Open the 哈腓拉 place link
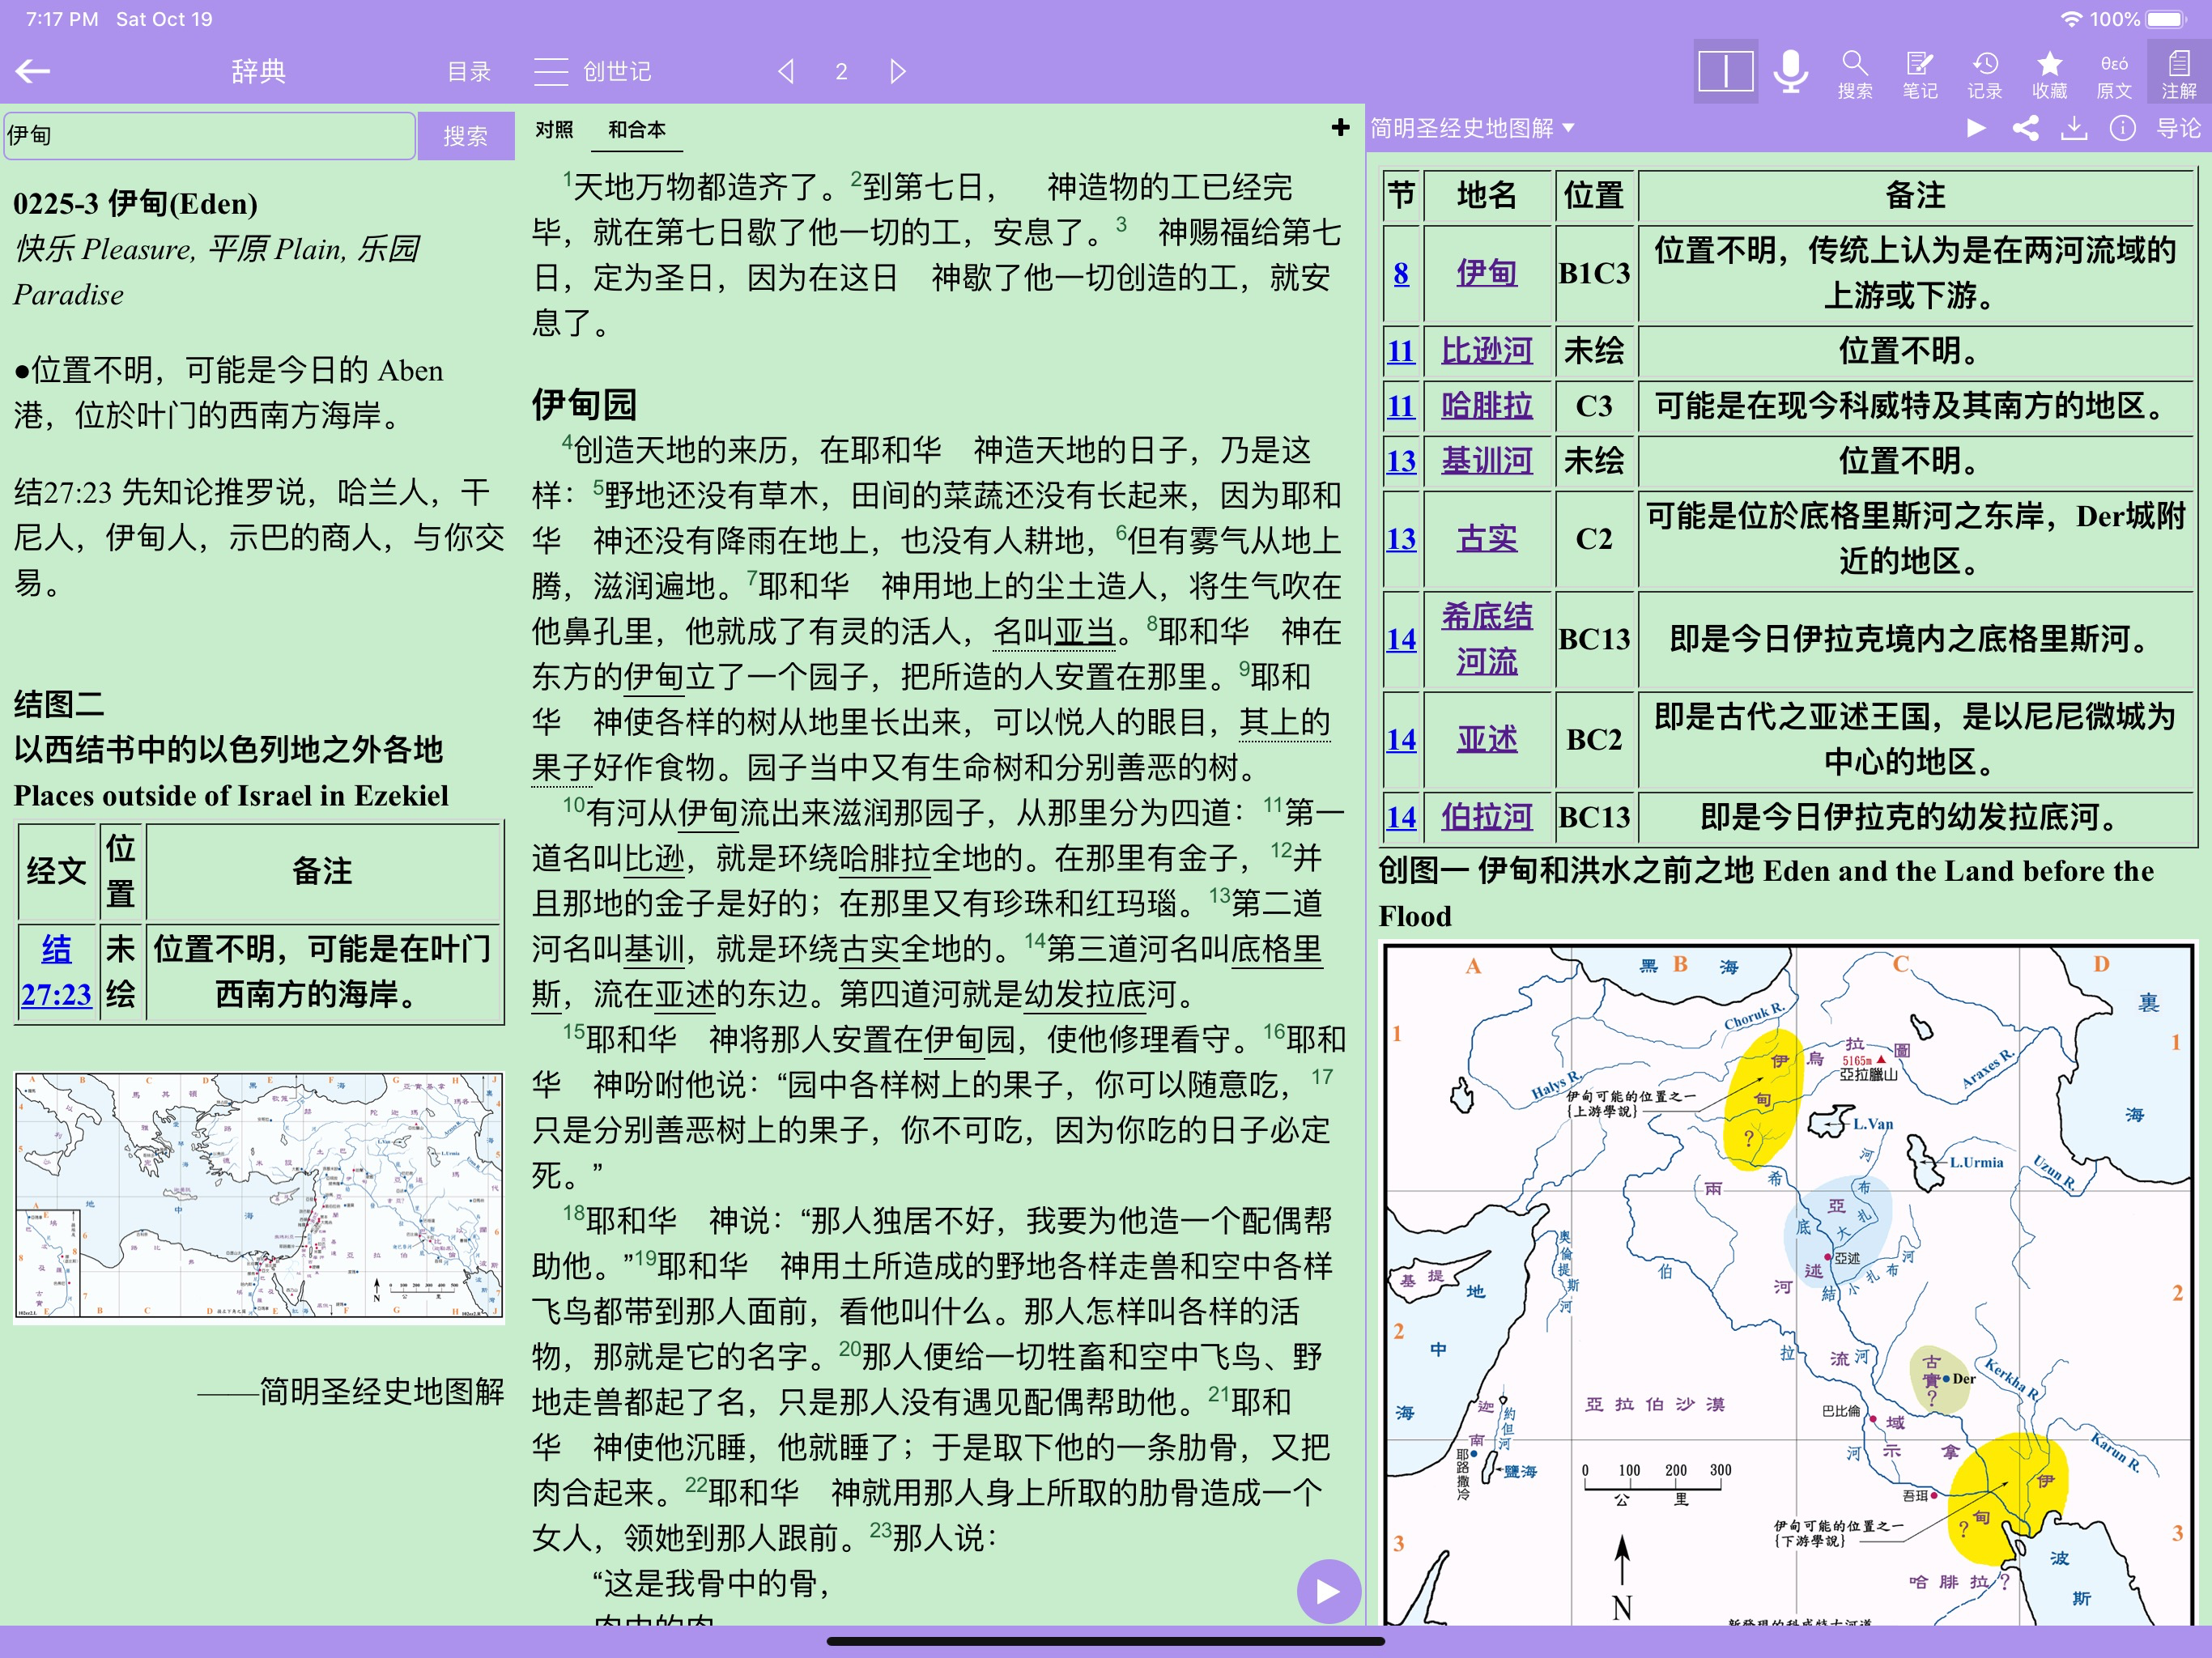 1486,406
